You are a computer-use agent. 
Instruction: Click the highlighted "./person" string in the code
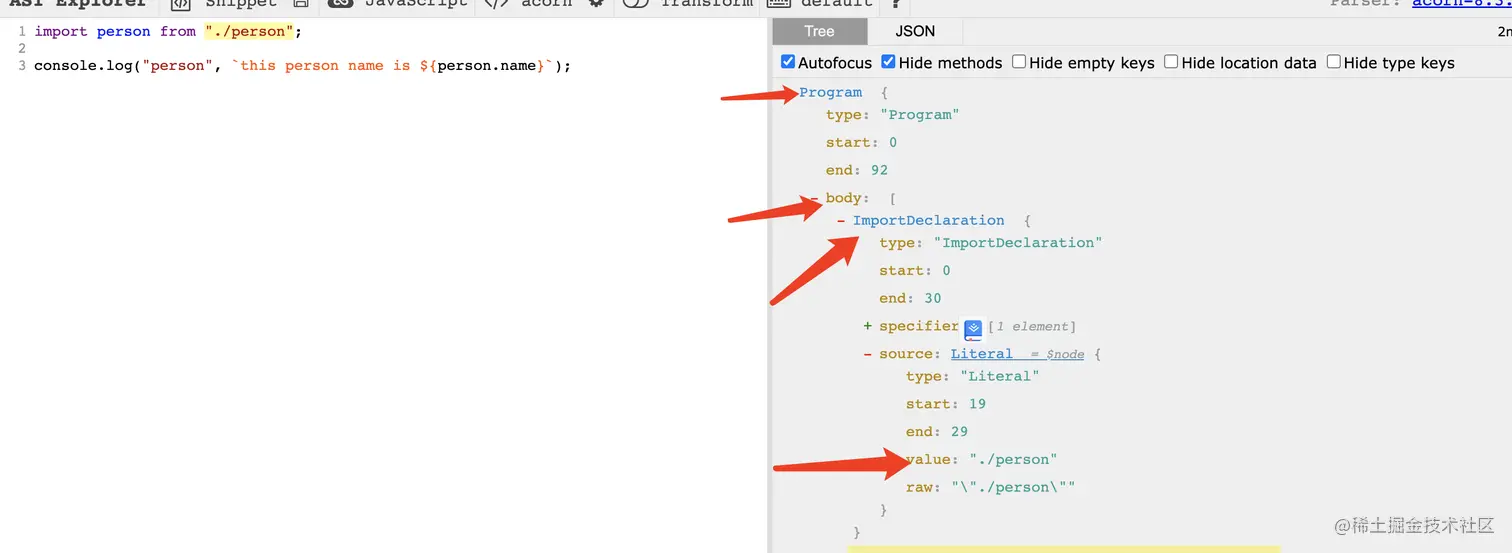pyautogui.click(x=249, y=32)
